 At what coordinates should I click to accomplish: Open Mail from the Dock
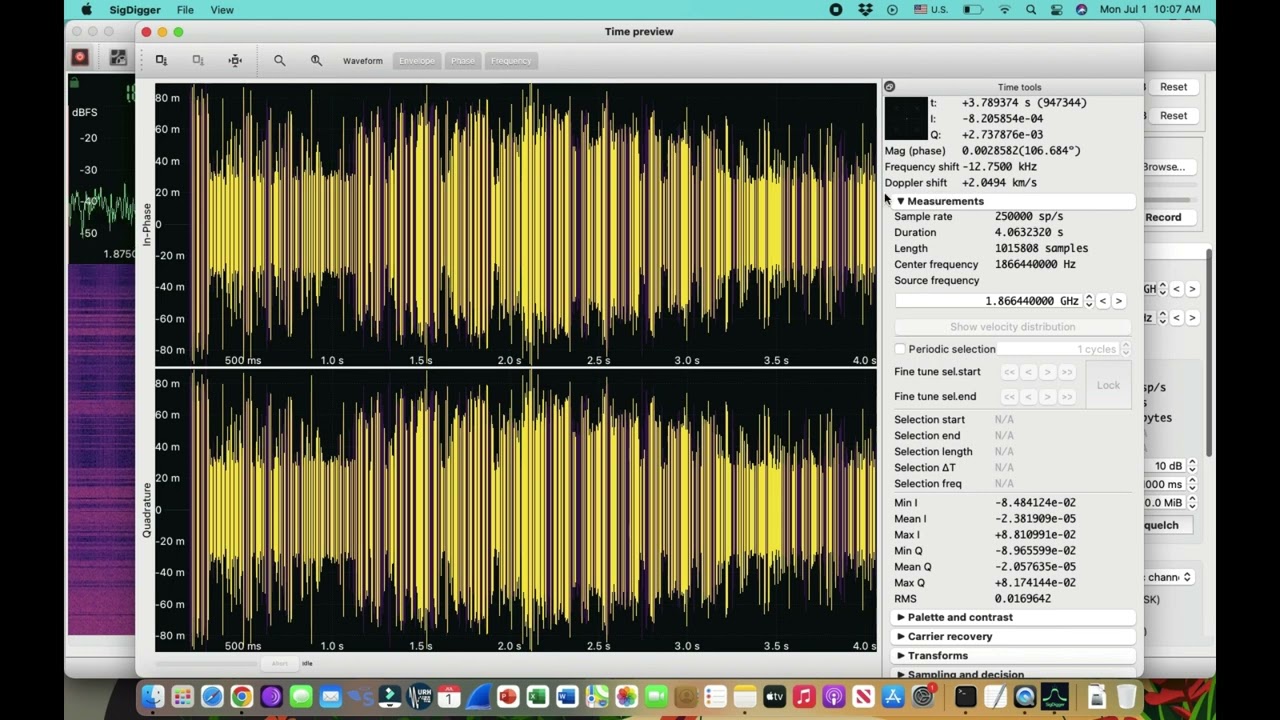pyautogui.click(x=330, y=696)
